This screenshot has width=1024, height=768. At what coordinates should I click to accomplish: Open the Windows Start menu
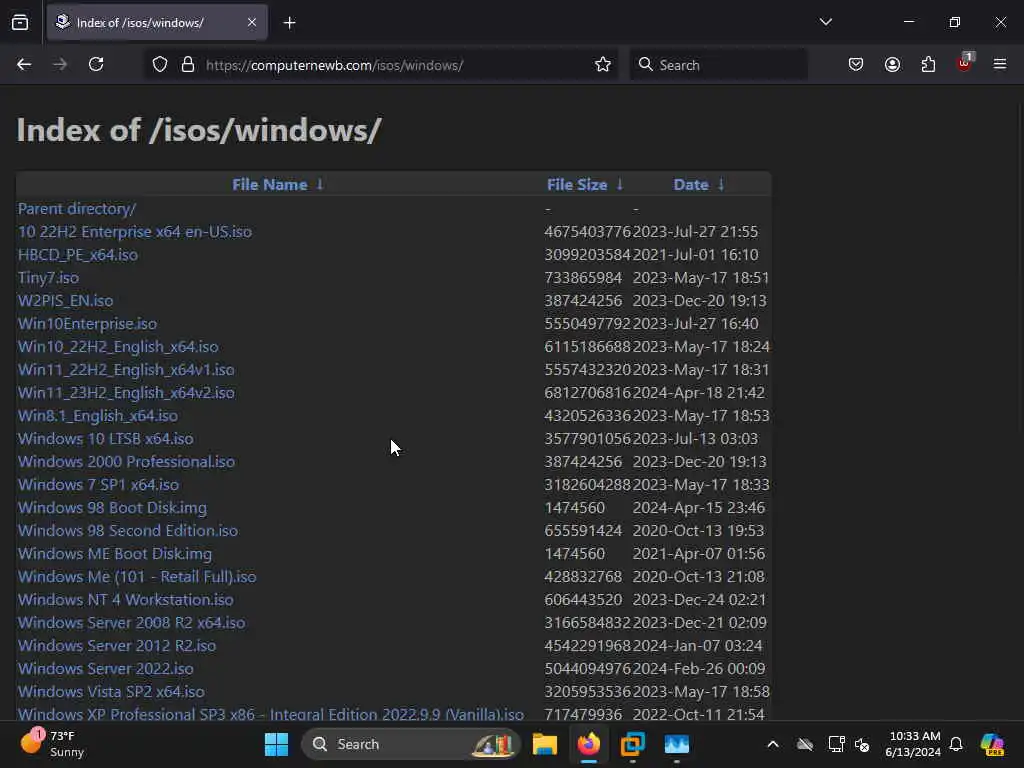pyautogui.click(x=276, y=744)
